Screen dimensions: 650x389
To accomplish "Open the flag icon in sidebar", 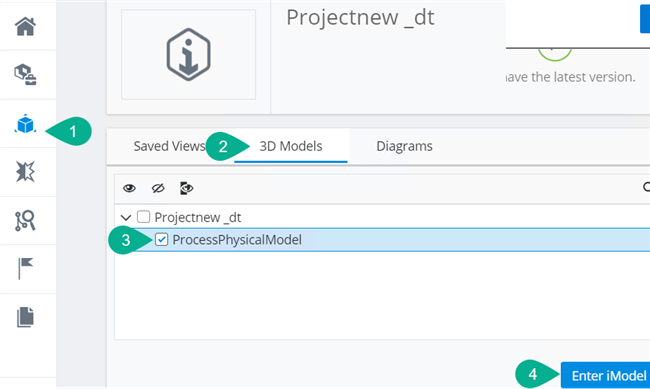I will [25, 268].
